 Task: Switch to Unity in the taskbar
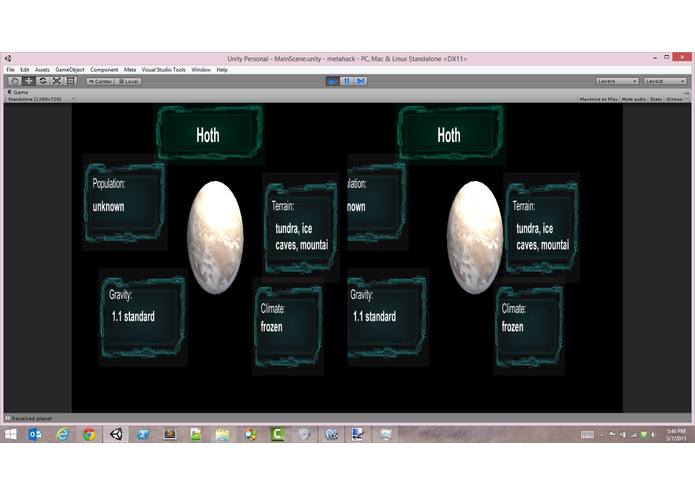(116, 434)
